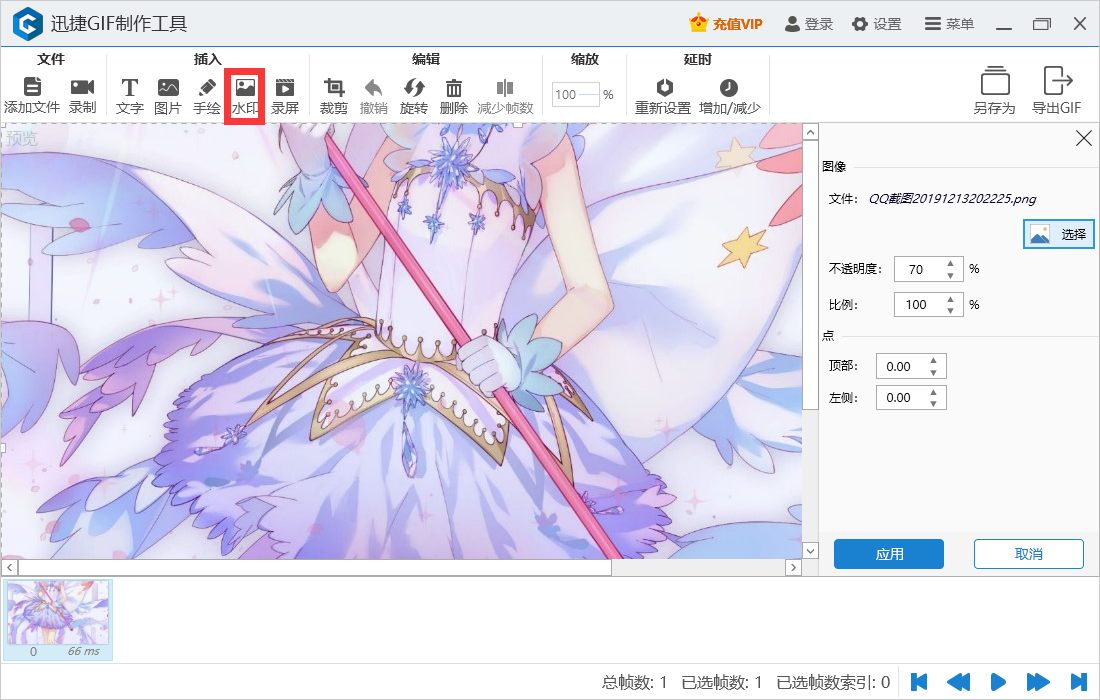Screen dimensions: 1100x700
Task: Click the 另存为 save as icon
Action: [995, 81]
